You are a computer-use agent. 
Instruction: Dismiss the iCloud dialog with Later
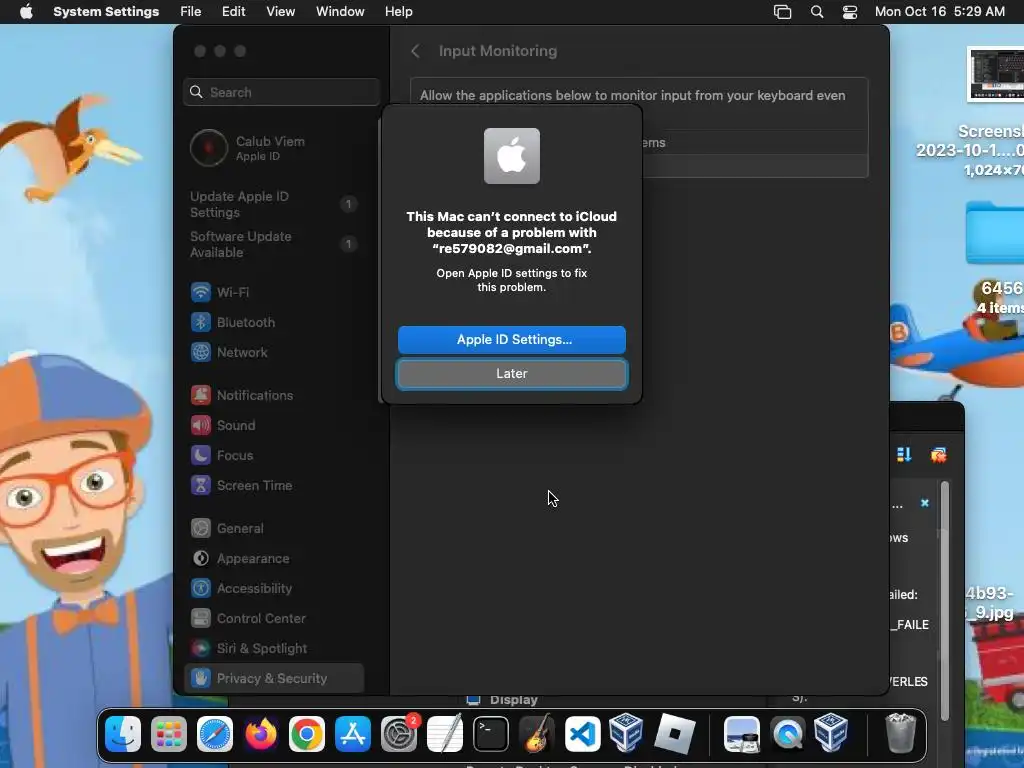pos(511,374)
